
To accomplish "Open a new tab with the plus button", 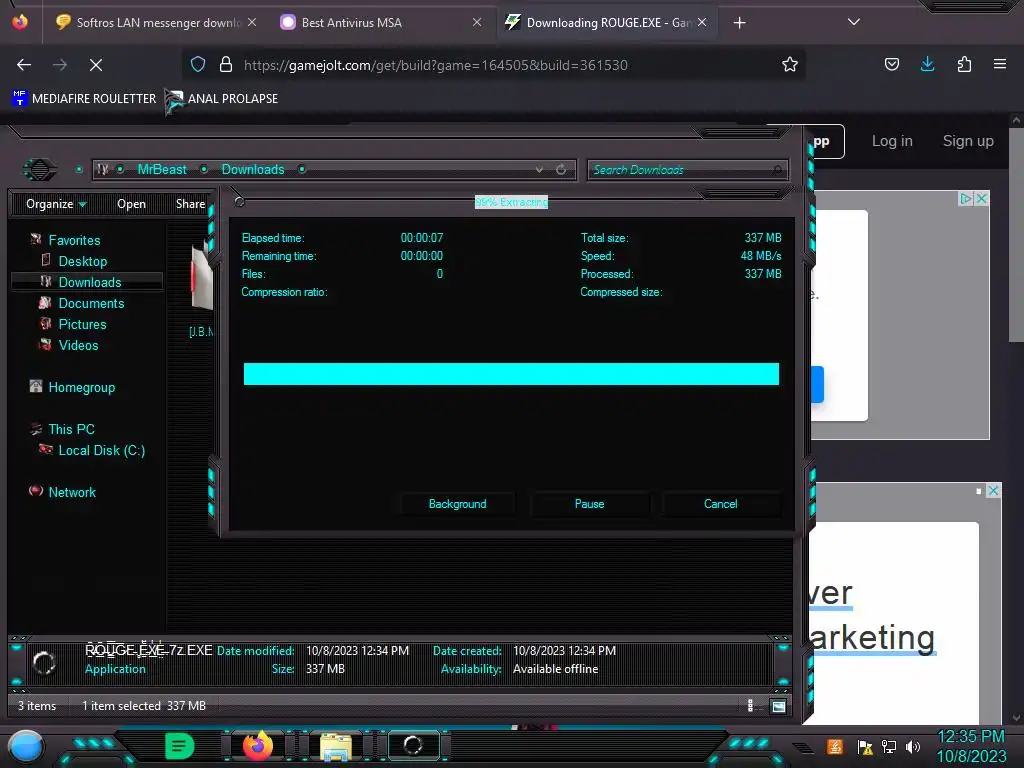I will 739,23.
